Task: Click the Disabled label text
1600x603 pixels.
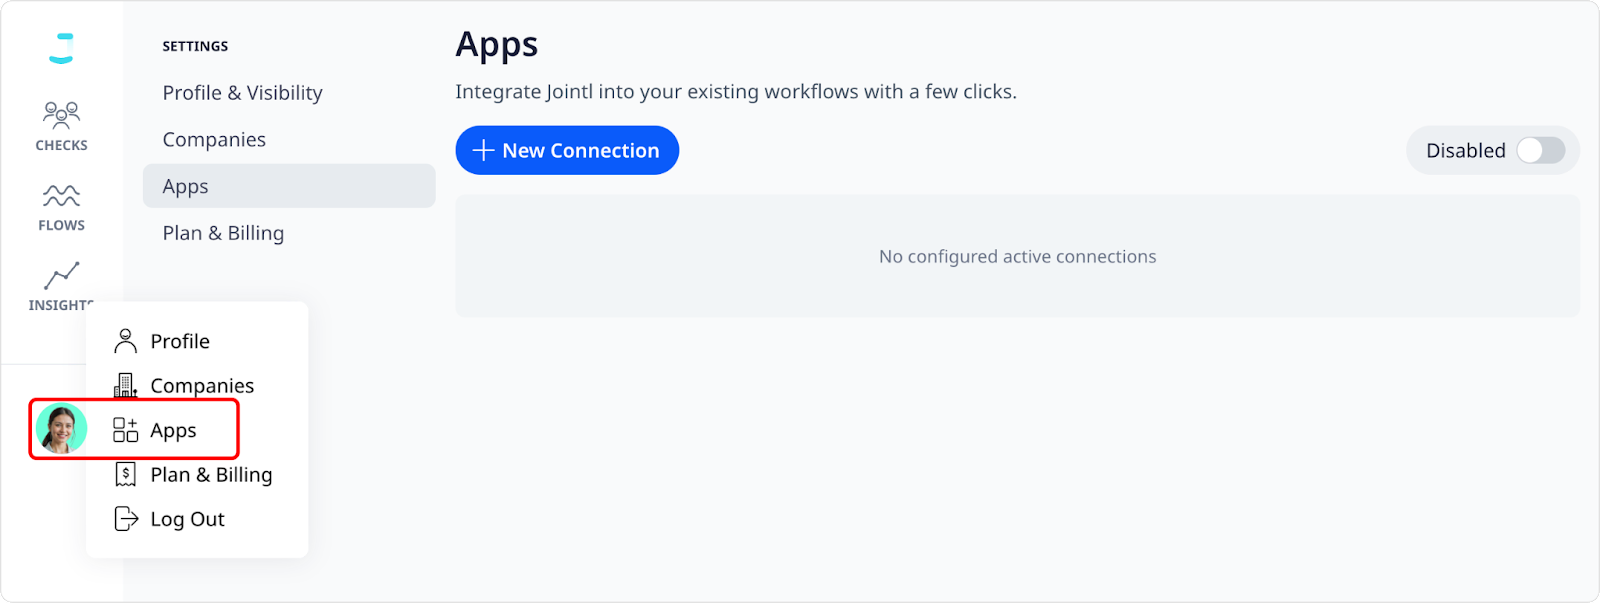Action: 1465,150
